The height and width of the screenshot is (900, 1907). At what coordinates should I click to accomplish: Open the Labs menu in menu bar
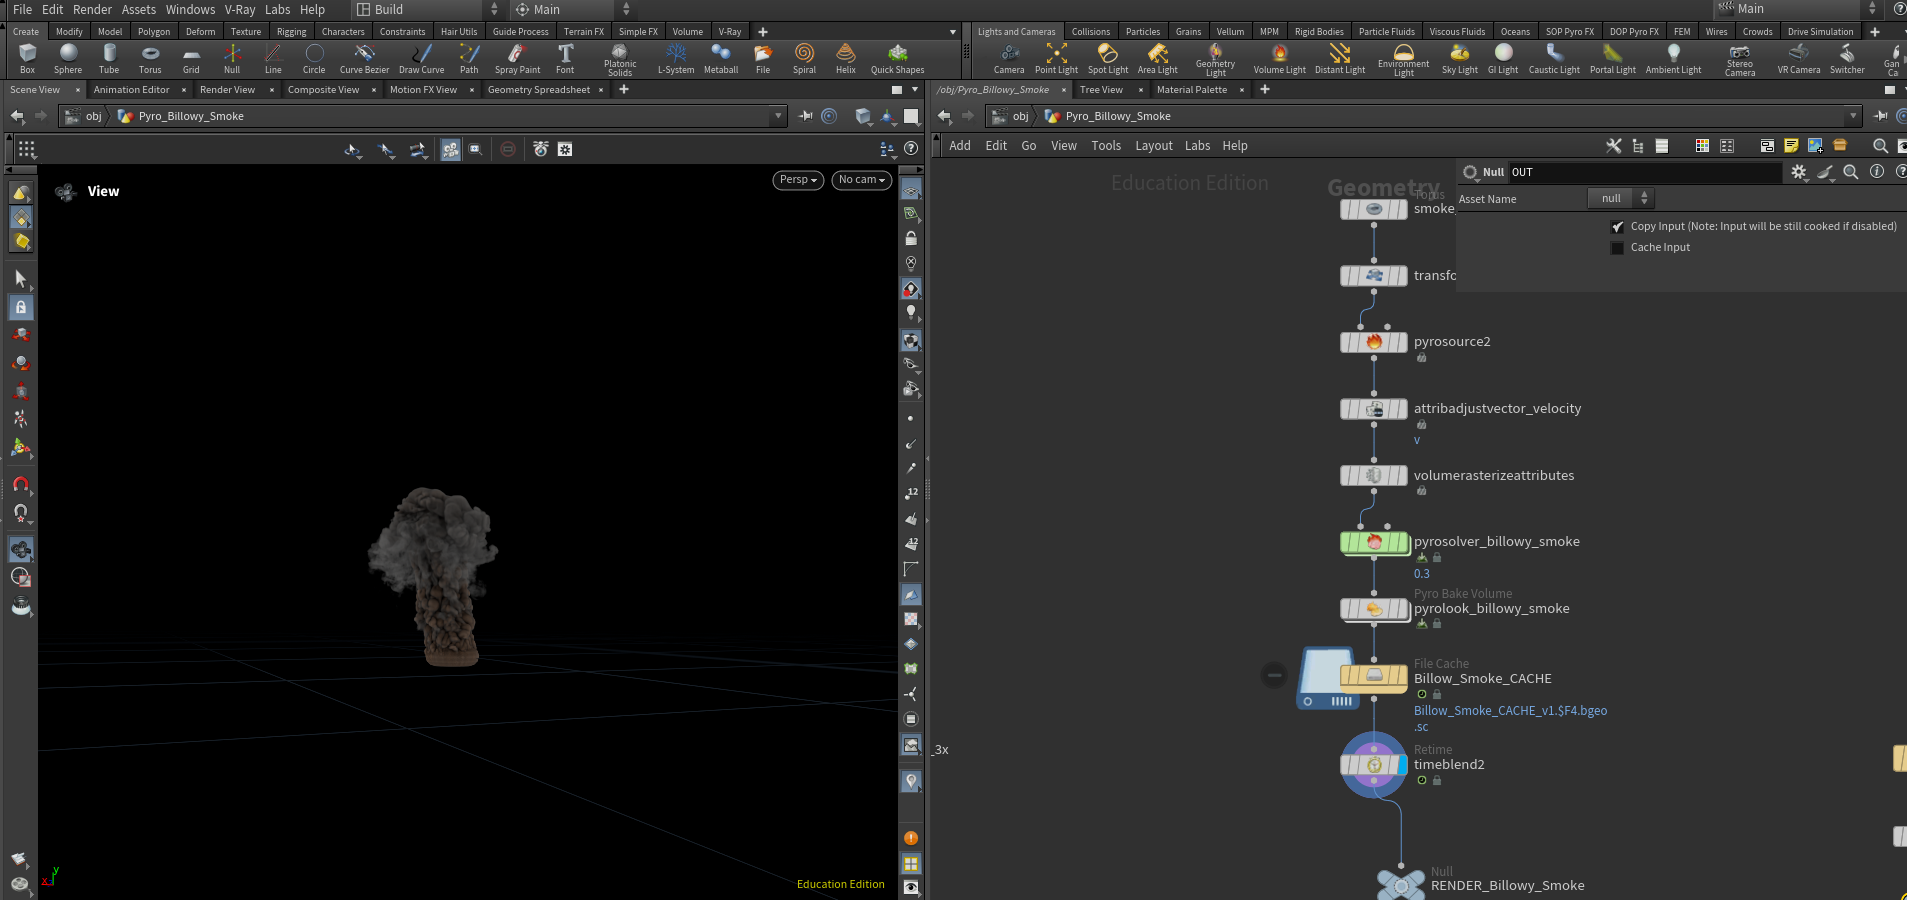[x=277, y=10]
